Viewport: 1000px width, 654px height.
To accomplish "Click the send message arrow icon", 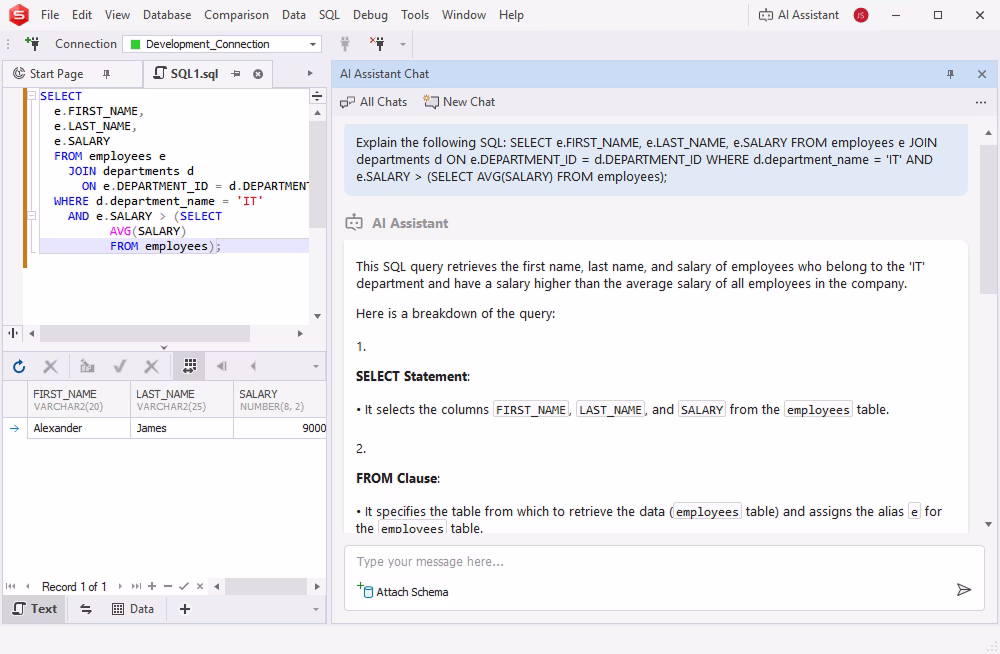I will click(964, 590).
